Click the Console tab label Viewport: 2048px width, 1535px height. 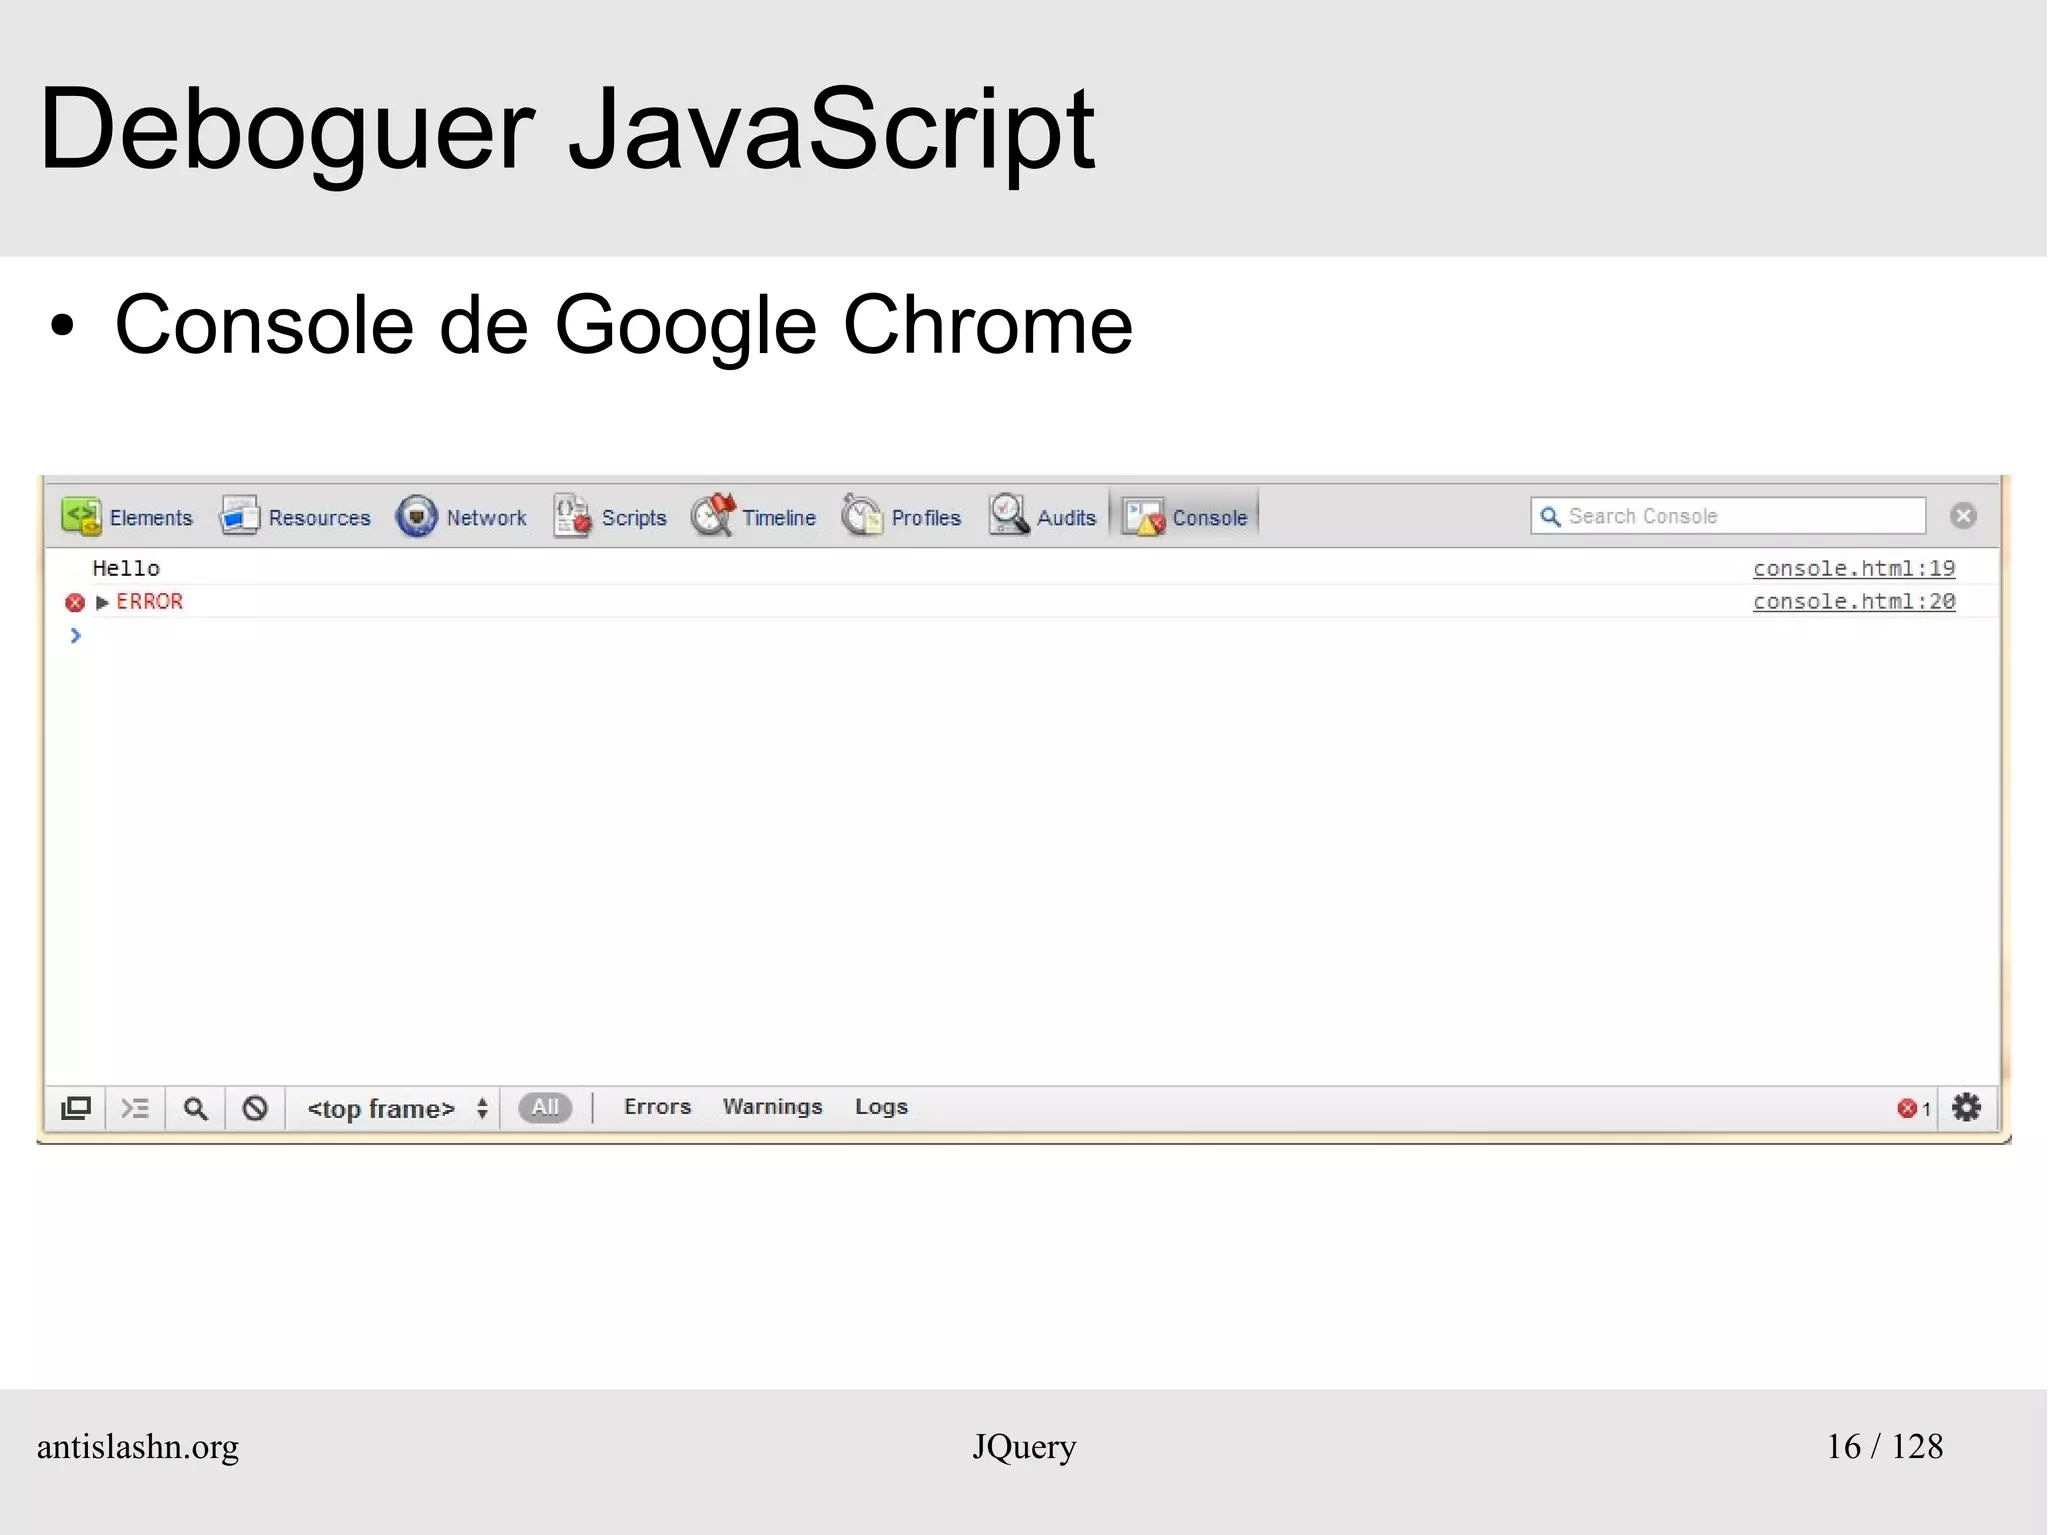point(1210,518)
